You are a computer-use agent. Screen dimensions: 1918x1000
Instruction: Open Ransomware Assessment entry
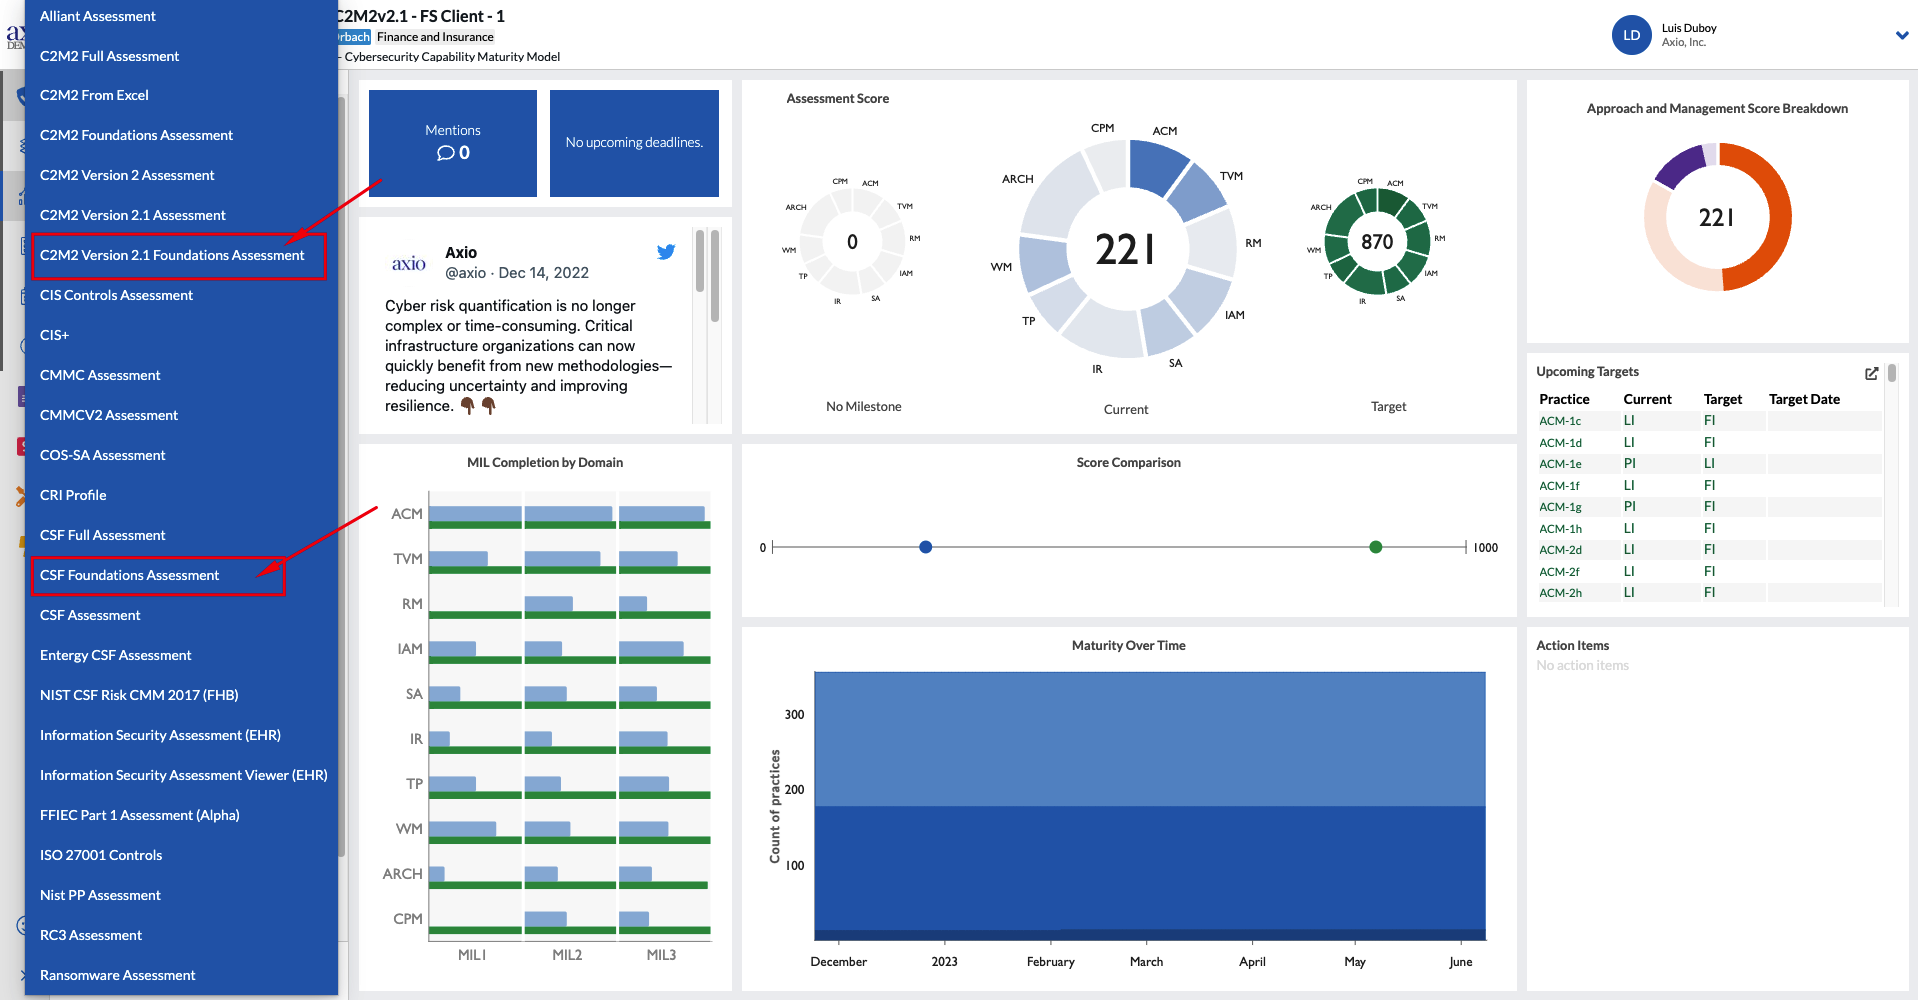tap(118, 975)
